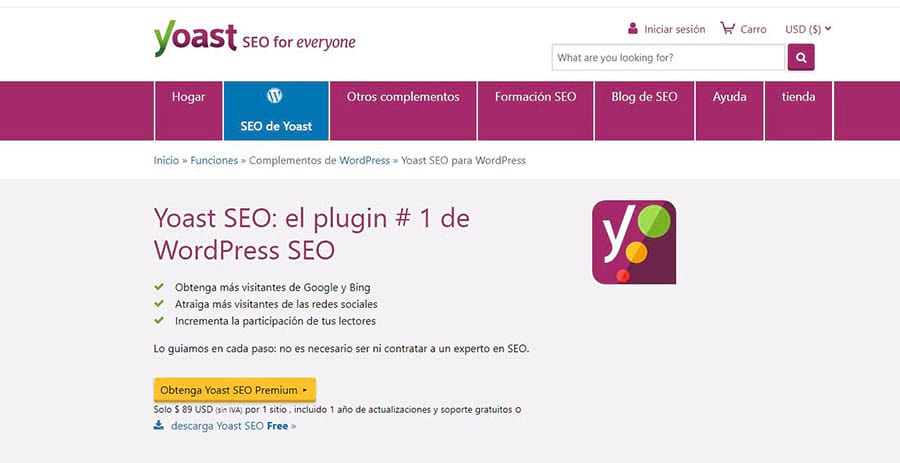
Task: Go to the Blog de SEO tab
Action: [644, 97]
